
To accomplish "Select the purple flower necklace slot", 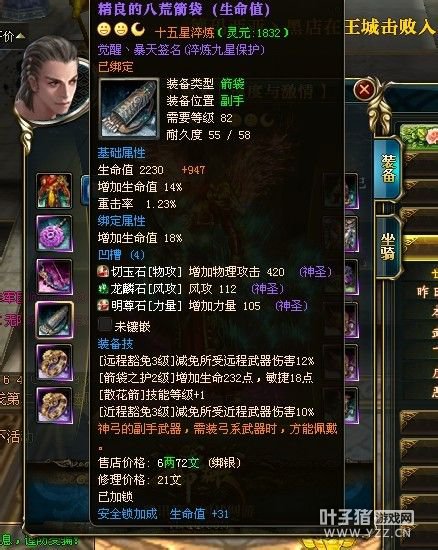I will (x=54, y=234).
